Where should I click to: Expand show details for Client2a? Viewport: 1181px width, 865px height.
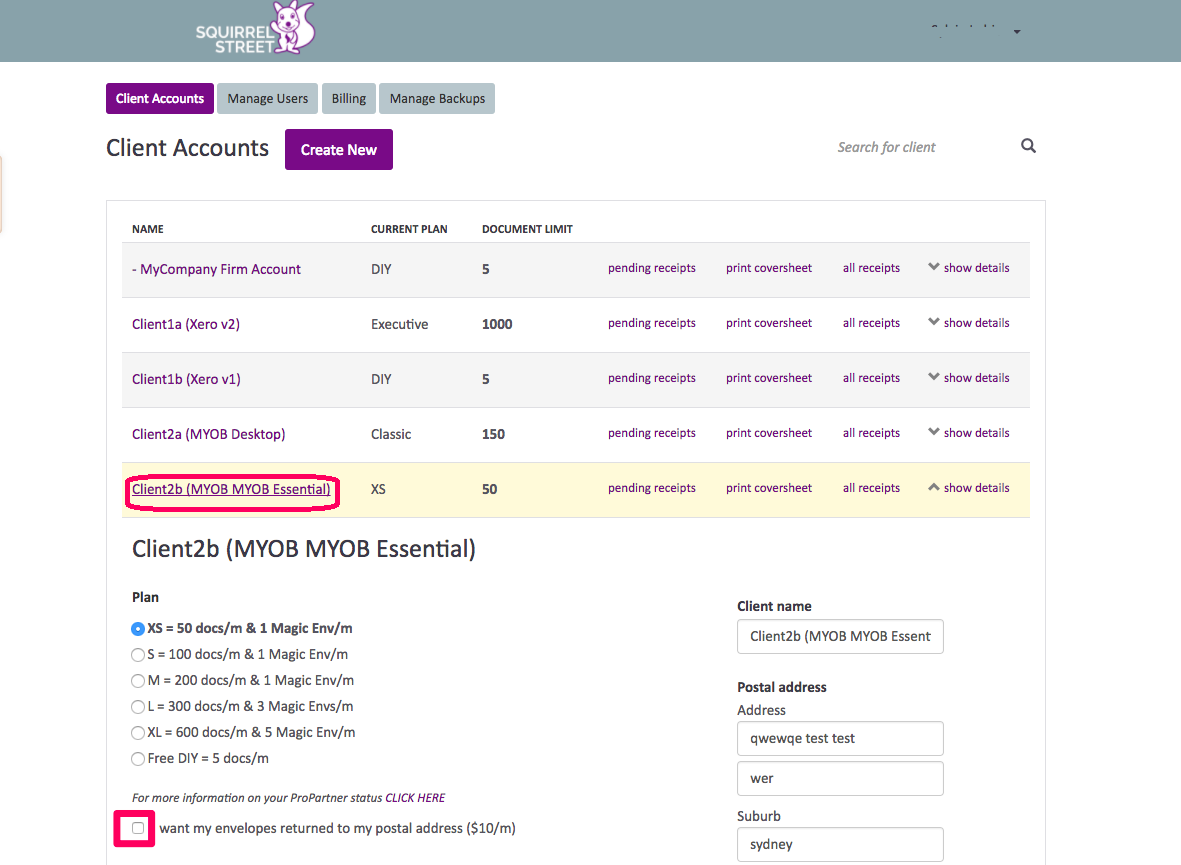(969, 432)
